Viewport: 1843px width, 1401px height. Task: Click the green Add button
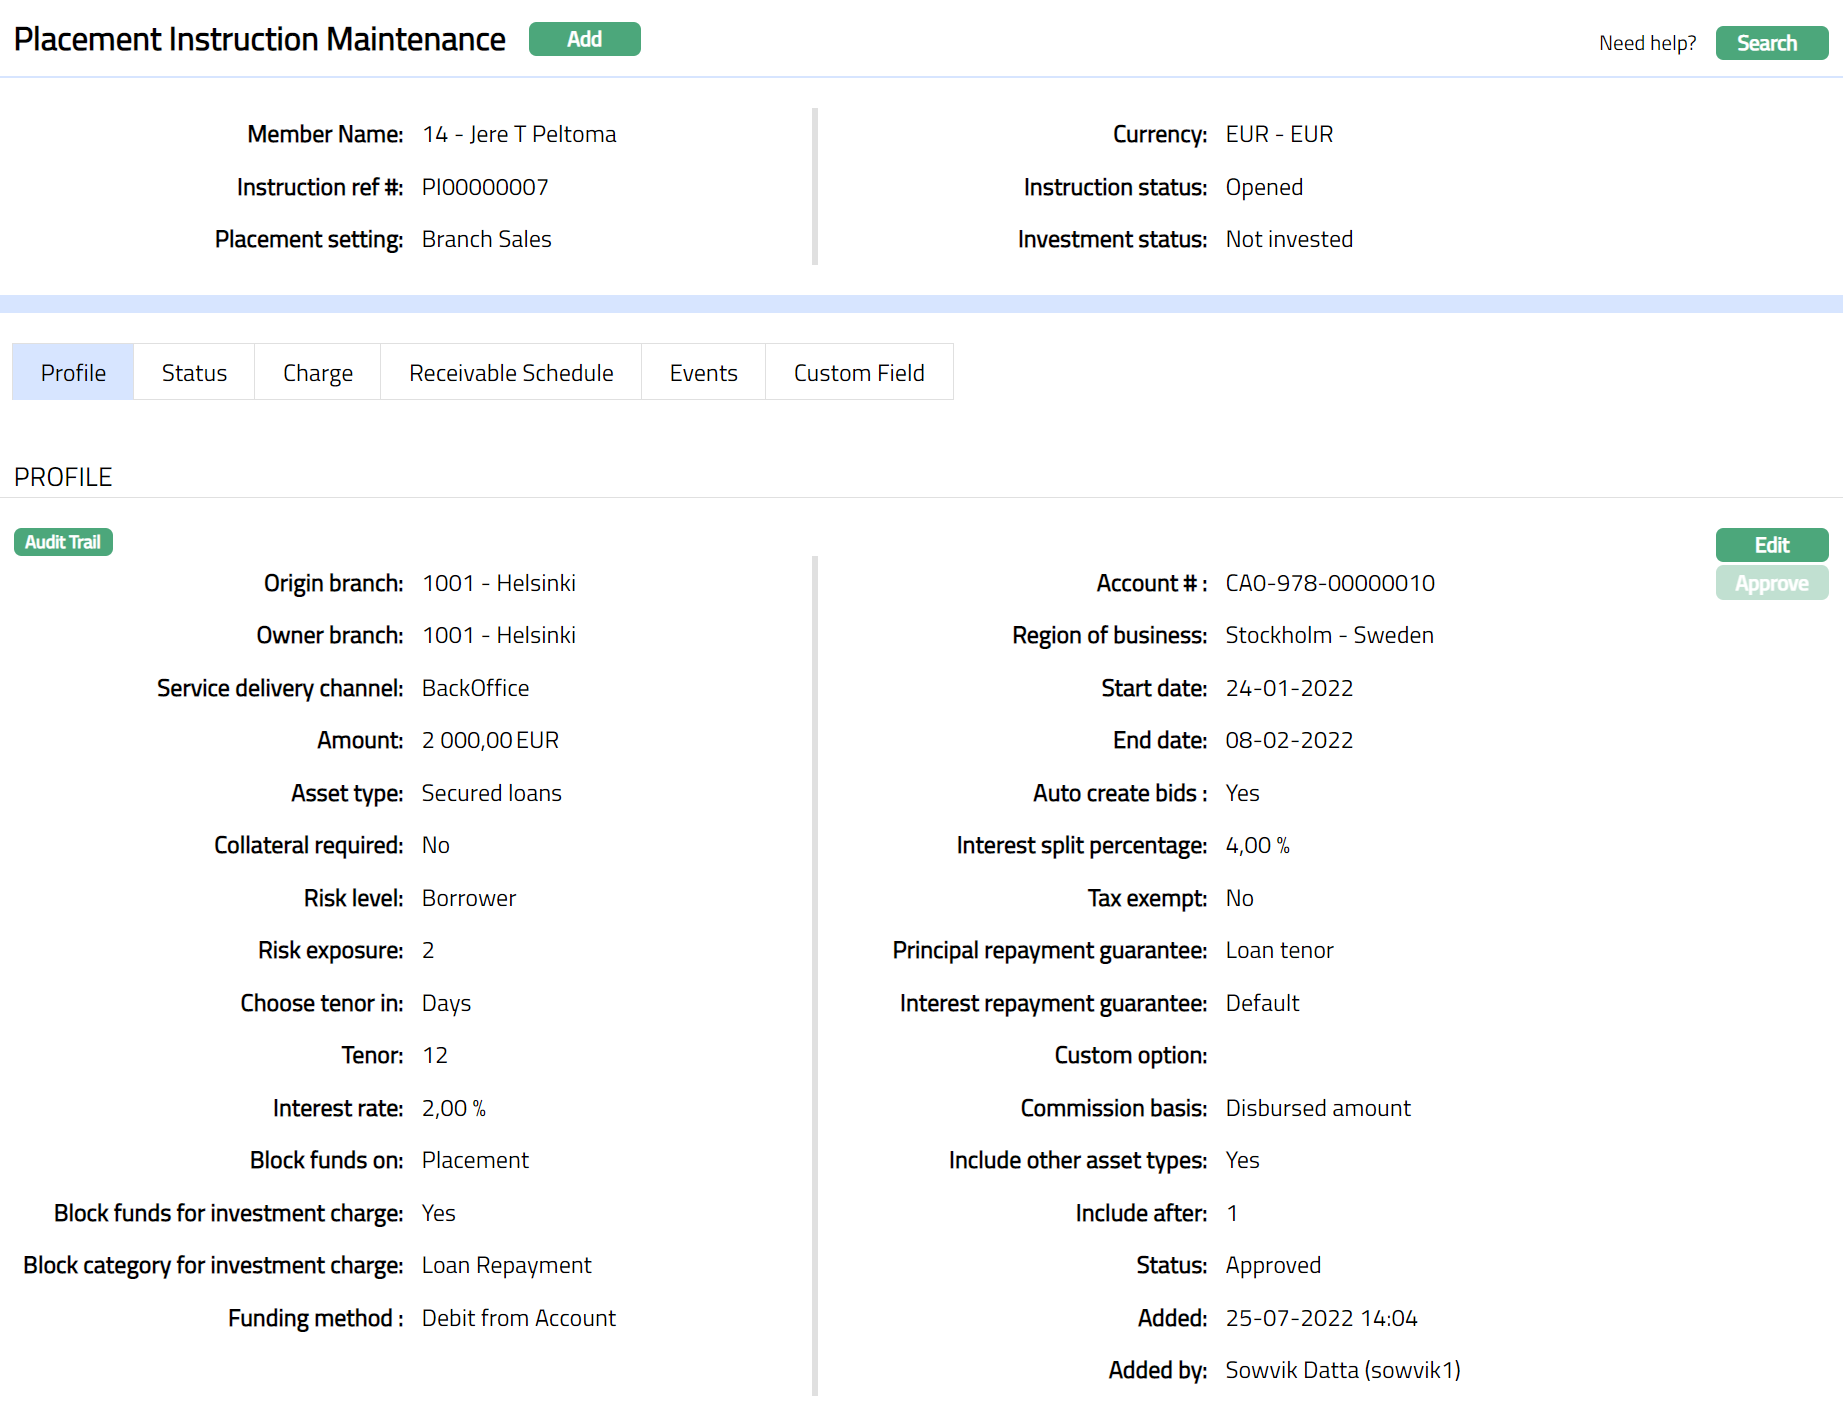point(584,39)
